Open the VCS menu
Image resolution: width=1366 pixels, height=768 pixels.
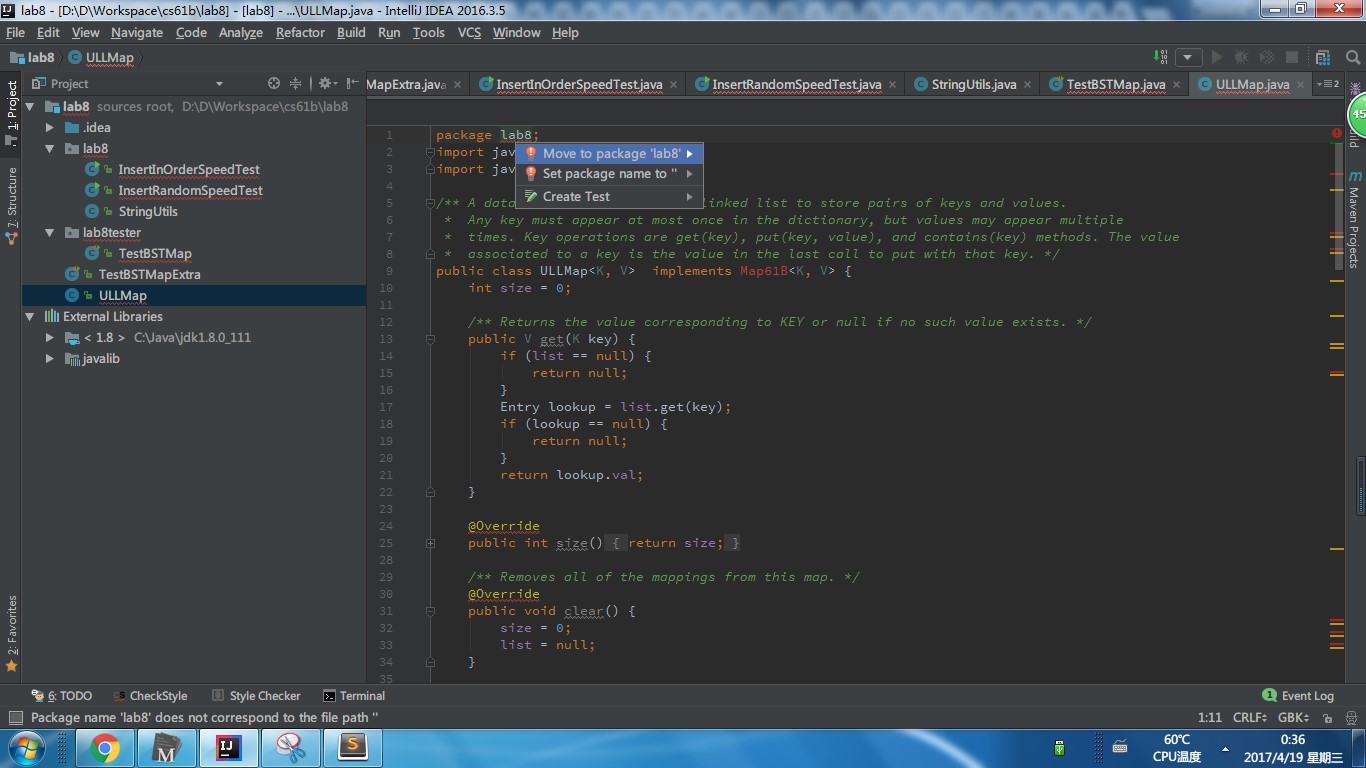click(x=469, y=32)
